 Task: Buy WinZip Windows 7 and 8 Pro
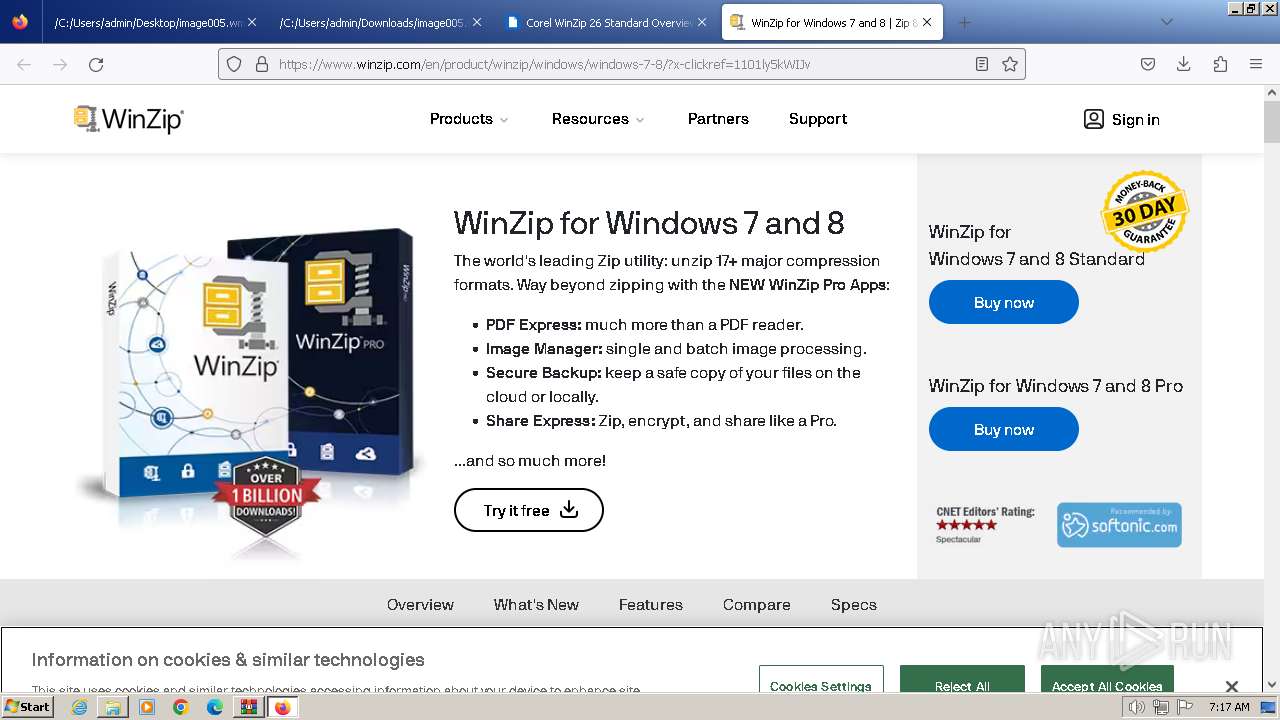point(1004,429)
